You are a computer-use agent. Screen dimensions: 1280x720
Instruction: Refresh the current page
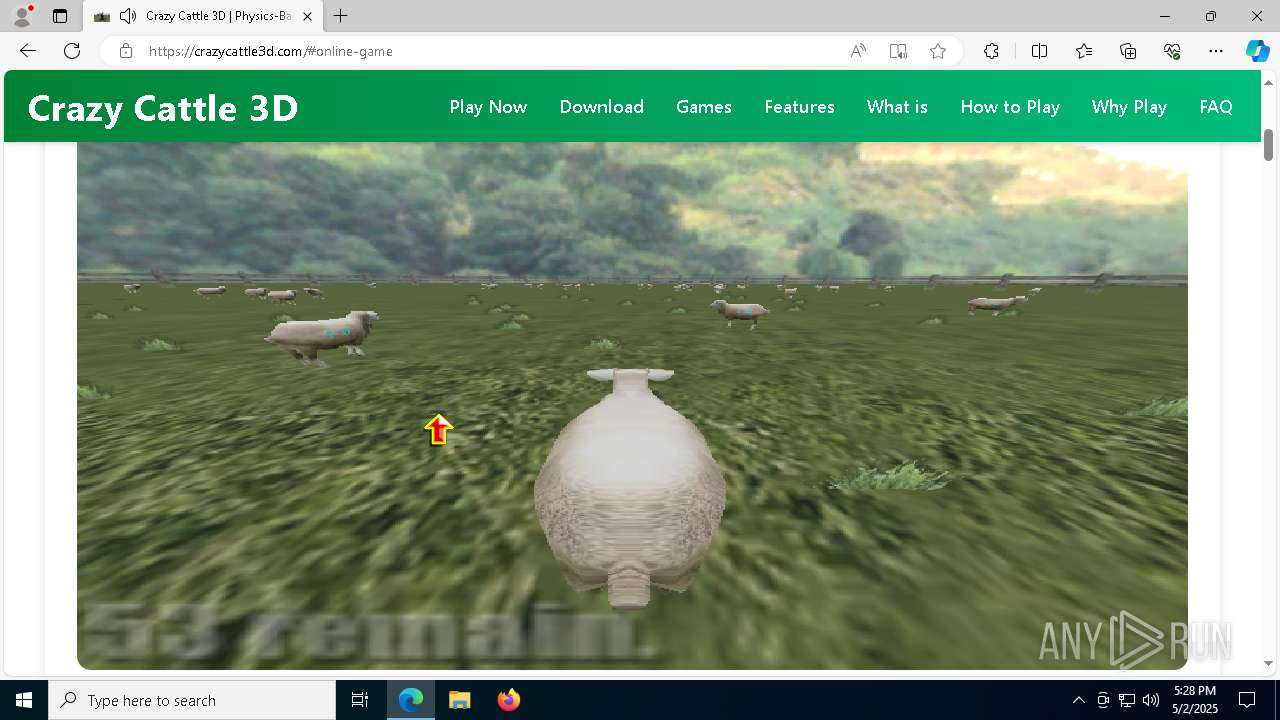point(72,51)
